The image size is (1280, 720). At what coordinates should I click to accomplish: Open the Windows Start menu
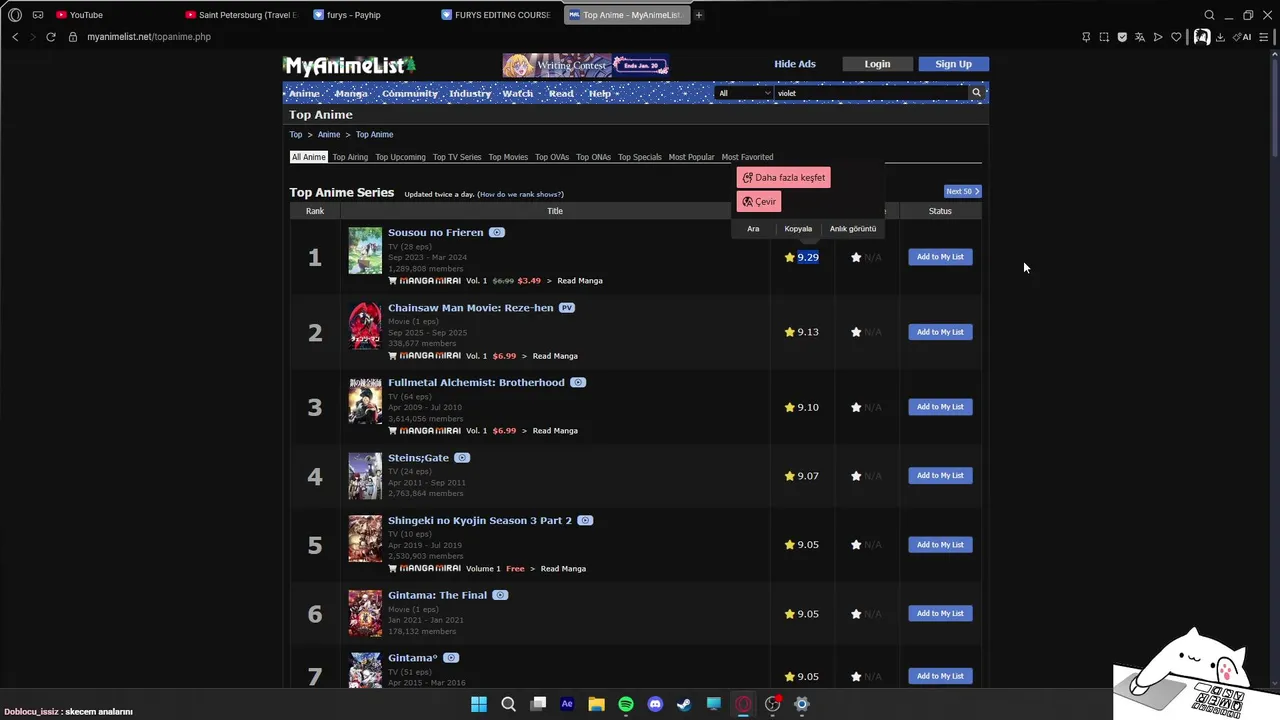[x=479, y=704]
